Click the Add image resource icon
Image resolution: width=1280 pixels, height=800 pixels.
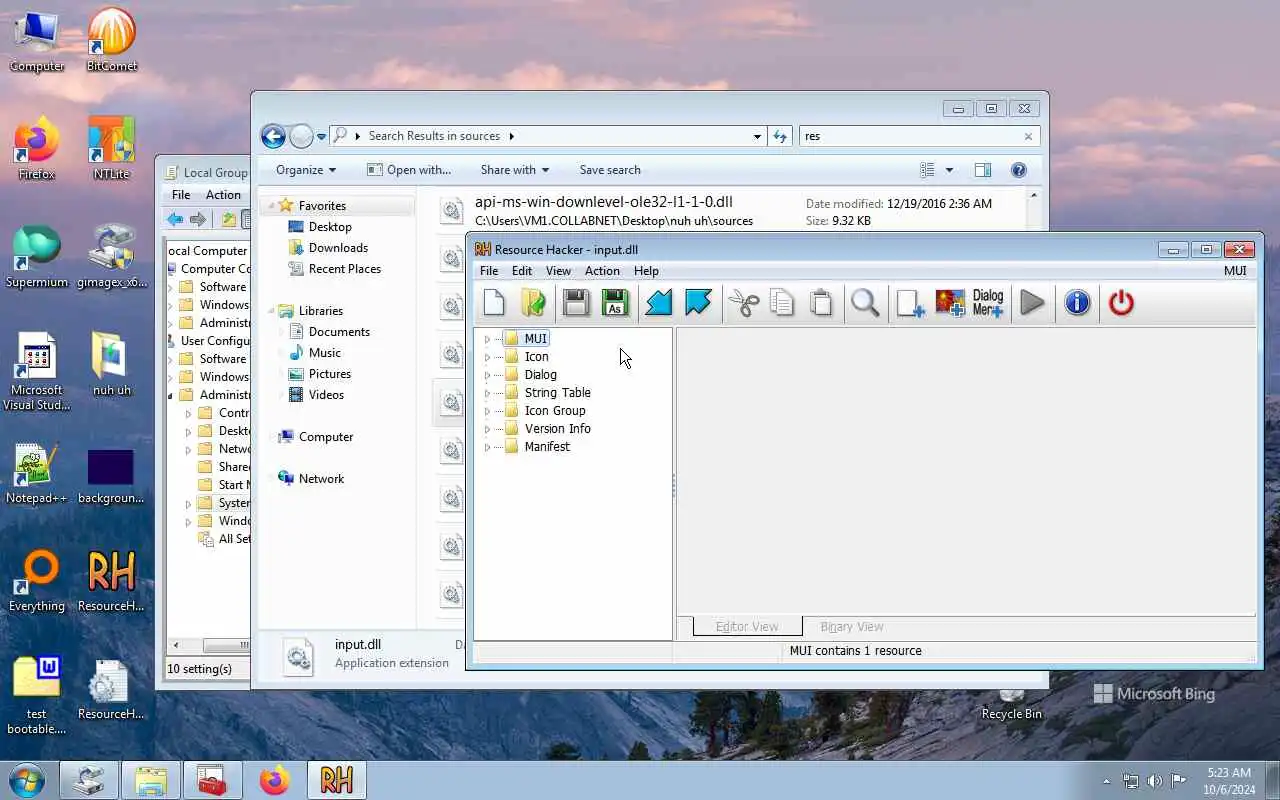(949, 303)
